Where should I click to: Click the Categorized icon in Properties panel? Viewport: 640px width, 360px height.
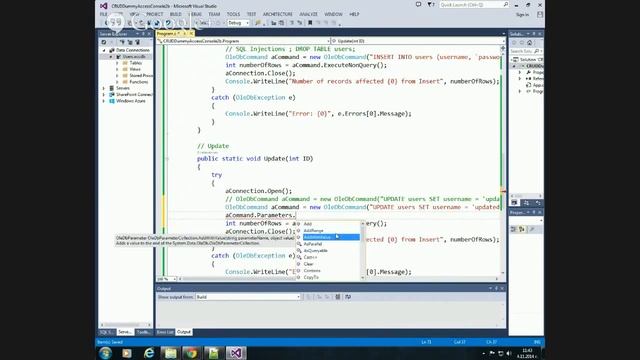(513, 229)
